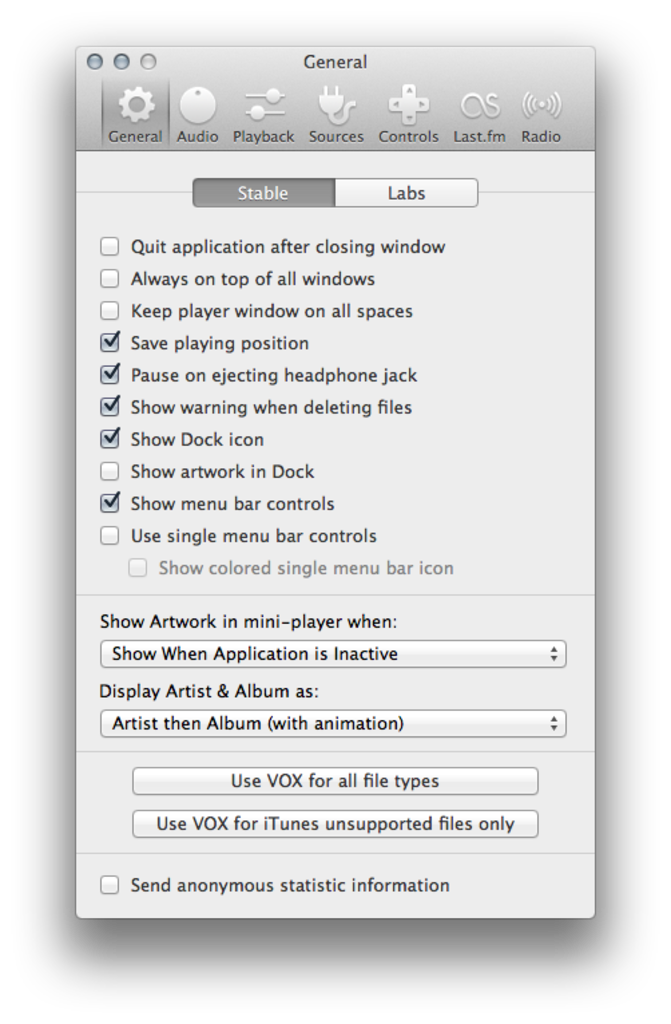Enable Quit application after closing window
Viewport: 671px width, 1024px height.
click(x=110, y=247)
